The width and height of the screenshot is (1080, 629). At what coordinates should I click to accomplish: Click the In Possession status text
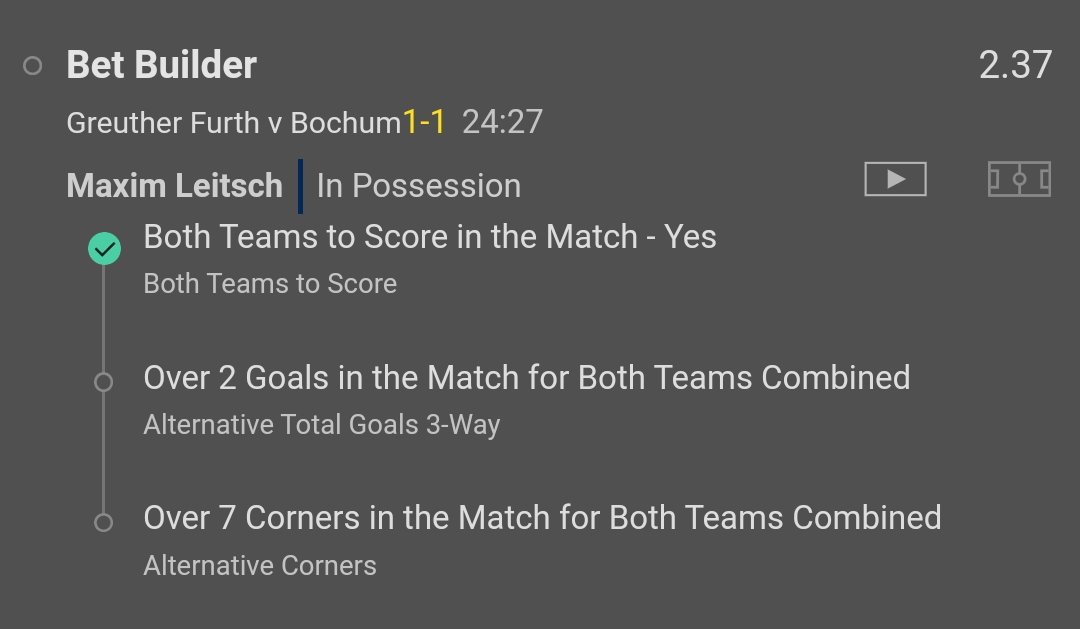click(x=419, y=186)
